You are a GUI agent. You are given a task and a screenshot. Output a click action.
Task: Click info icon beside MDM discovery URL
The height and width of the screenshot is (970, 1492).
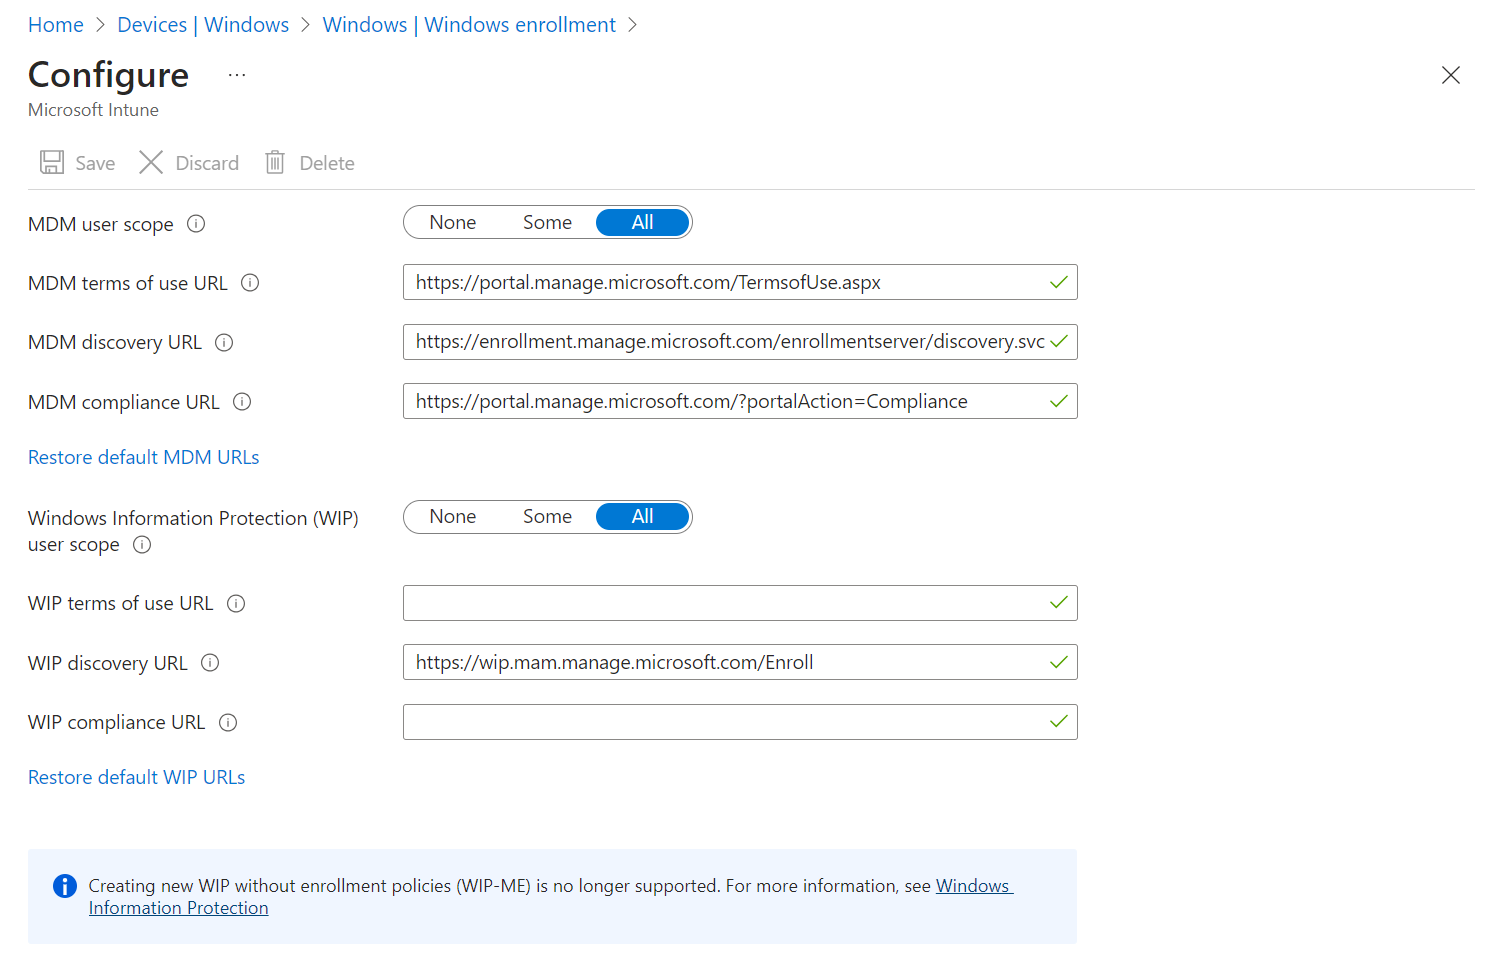pos(224,343)
